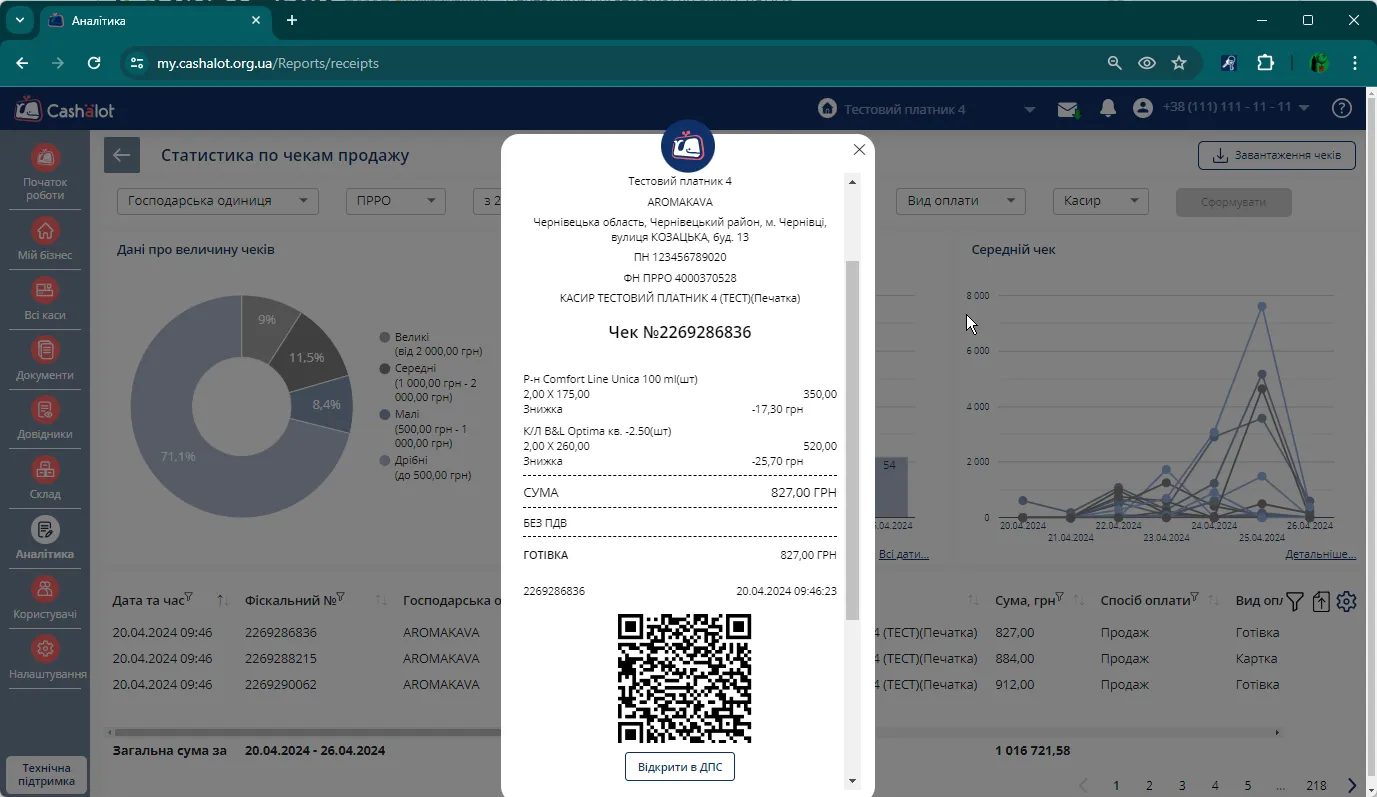Screen dimensions: 1377x797
Task: Click the 'Сформувати' button
Action: 1233,202
